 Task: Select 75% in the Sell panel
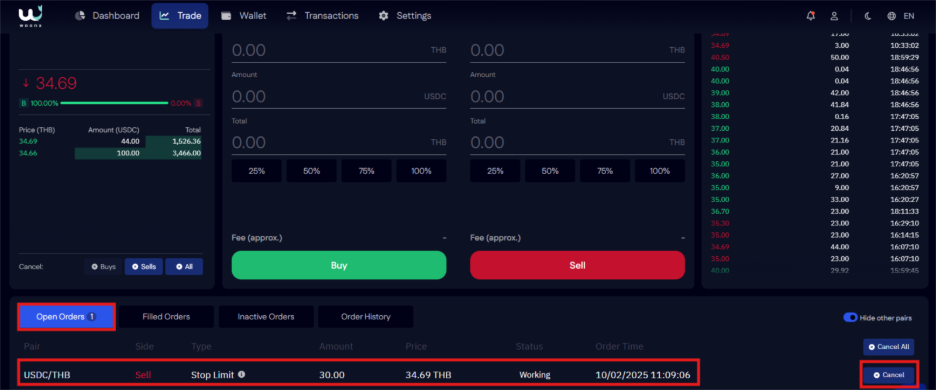605,171
